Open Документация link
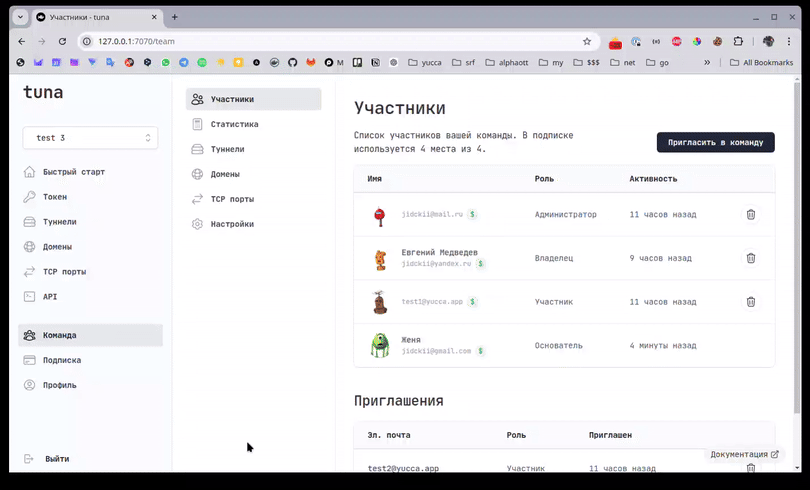Viewport: 810px width, 490px height. click(744, 454)
